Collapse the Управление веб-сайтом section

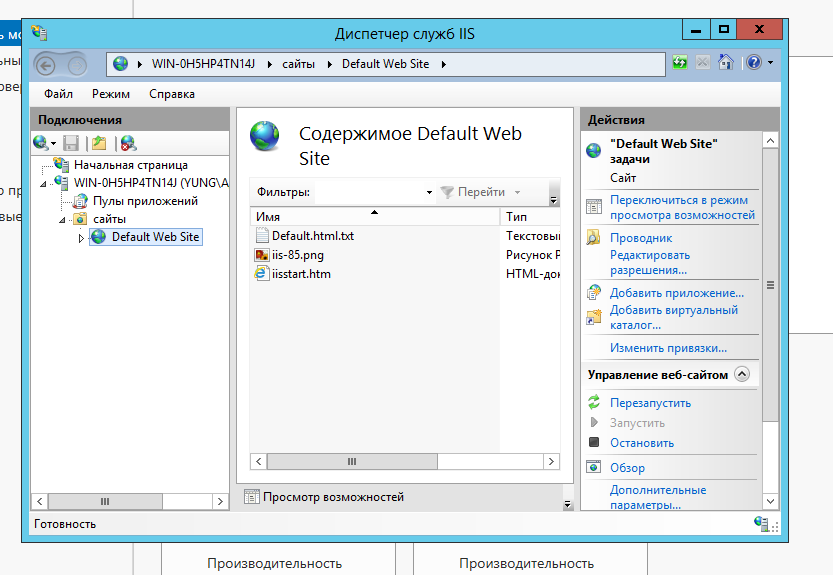click(742, 374)
